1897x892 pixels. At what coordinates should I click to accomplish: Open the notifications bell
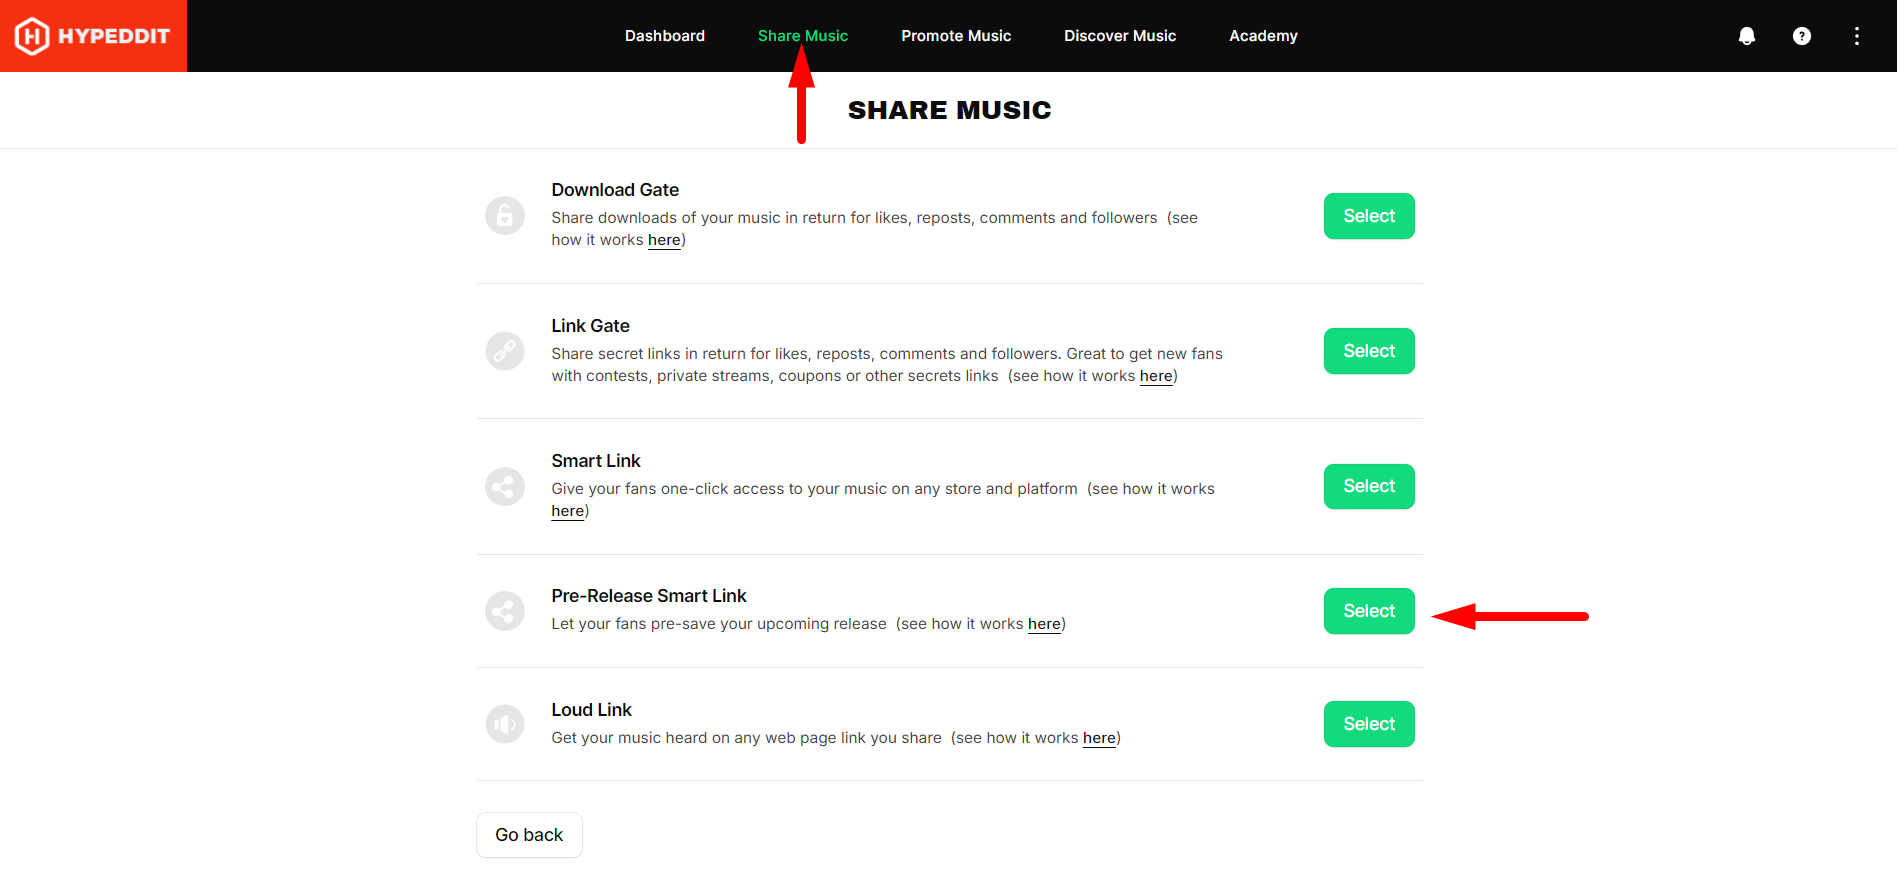(x=1747, y=36)
